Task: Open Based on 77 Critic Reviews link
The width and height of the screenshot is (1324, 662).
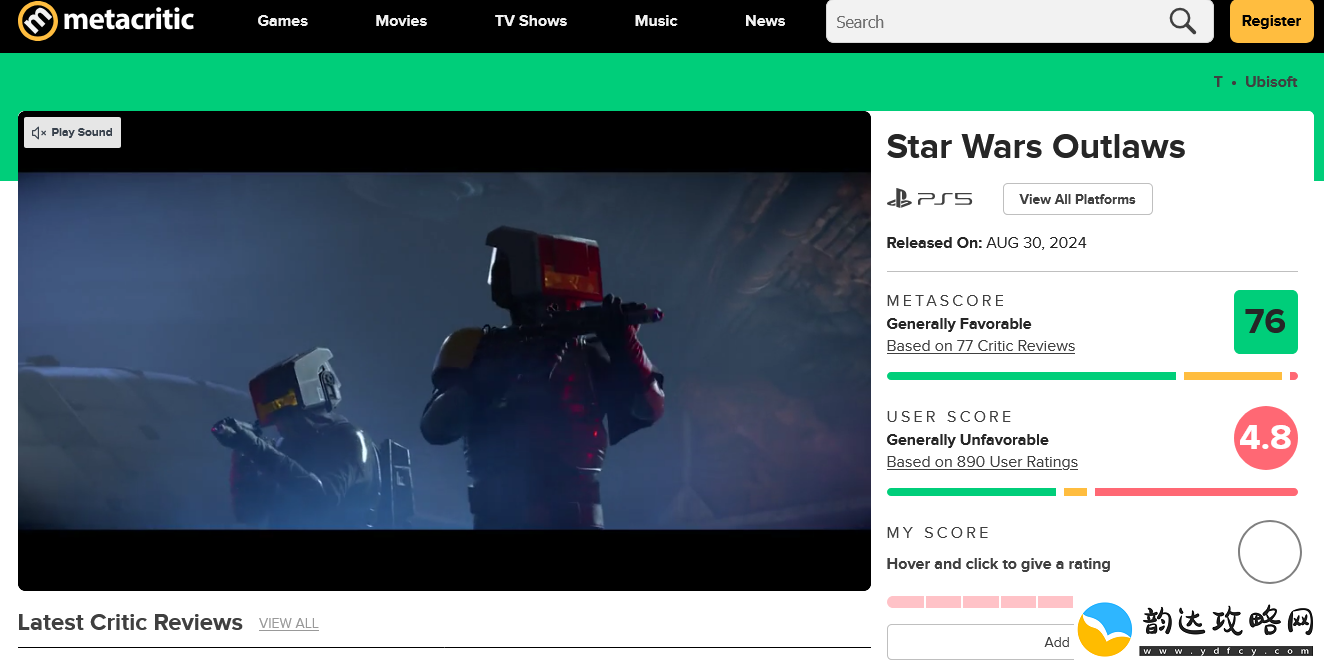Action: [x=981, y=346]
